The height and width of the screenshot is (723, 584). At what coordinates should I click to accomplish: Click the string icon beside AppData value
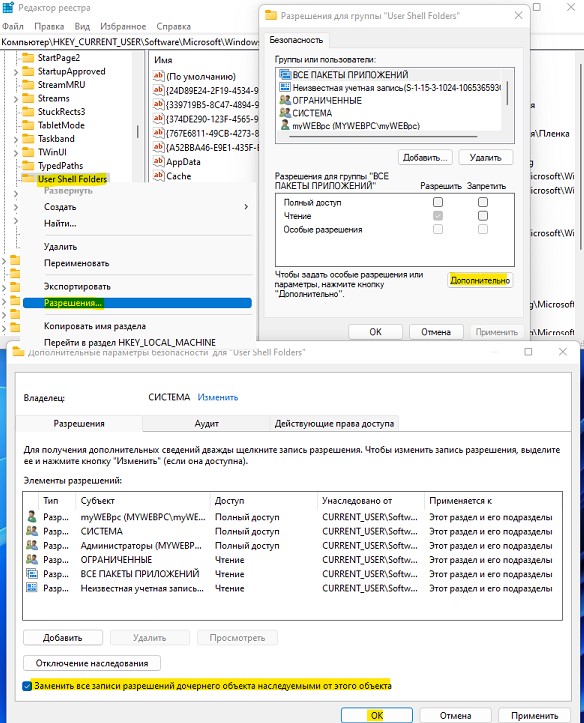[x=159, y=161]
